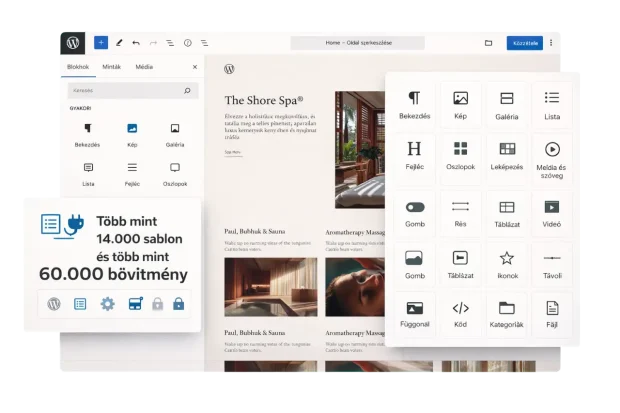Insert the Videó block from the floating grid
620x413 pixels.
(551, 213)
